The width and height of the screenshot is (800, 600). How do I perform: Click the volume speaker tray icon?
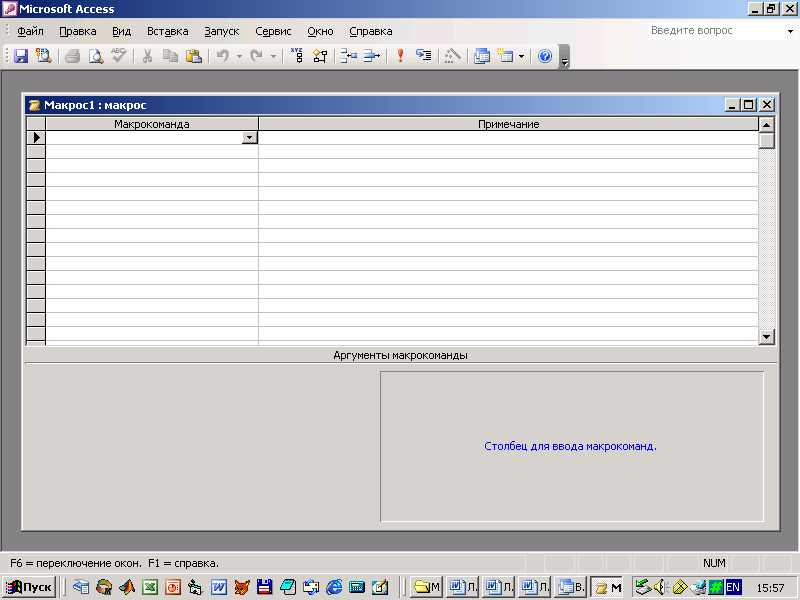(x=661, y=587)
